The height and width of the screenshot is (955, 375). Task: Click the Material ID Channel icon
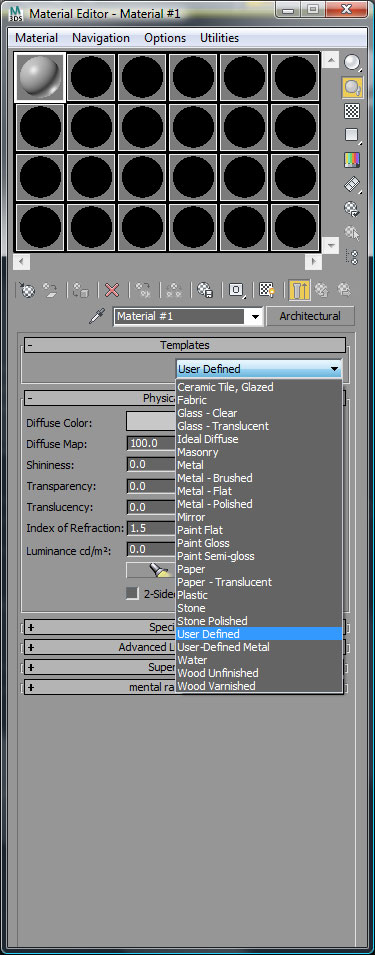pos(236,290)
